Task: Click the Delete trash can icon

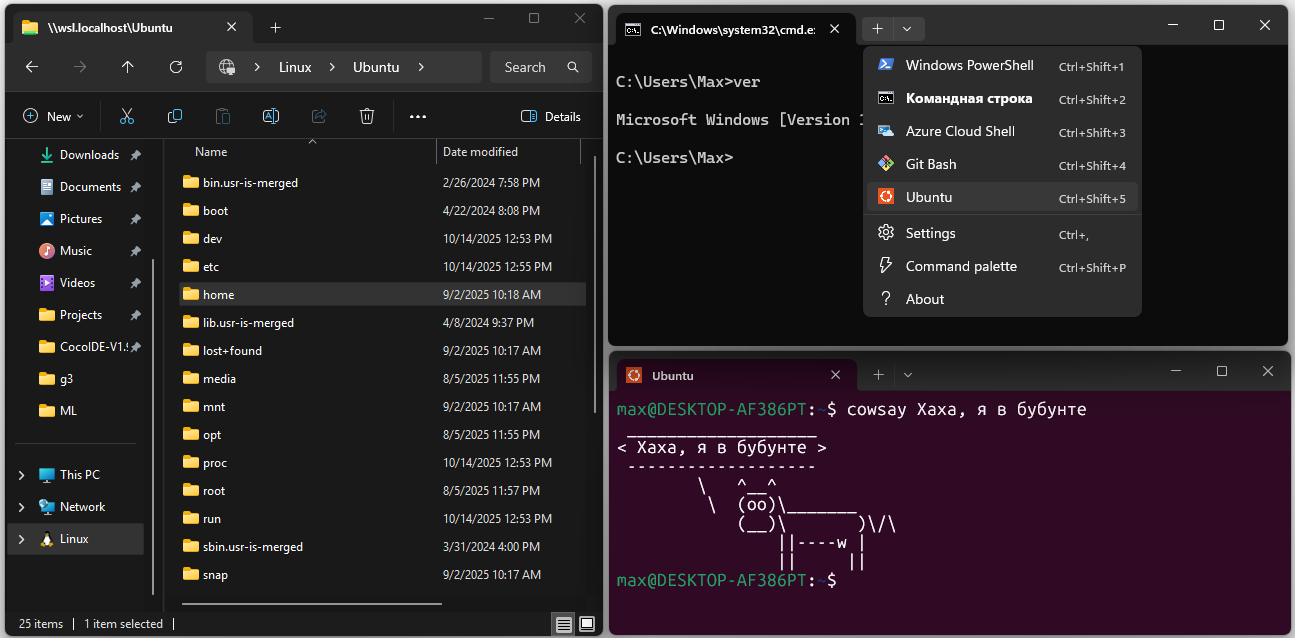Action: [x=367, y=117]
